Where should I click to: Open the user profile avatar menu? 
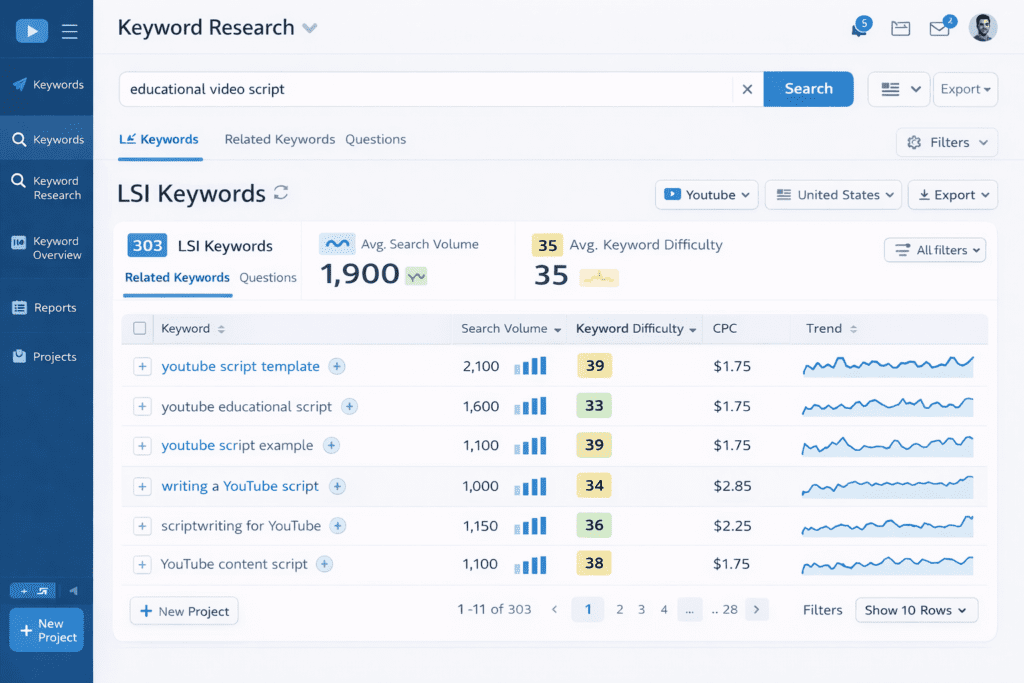[983, 27]
